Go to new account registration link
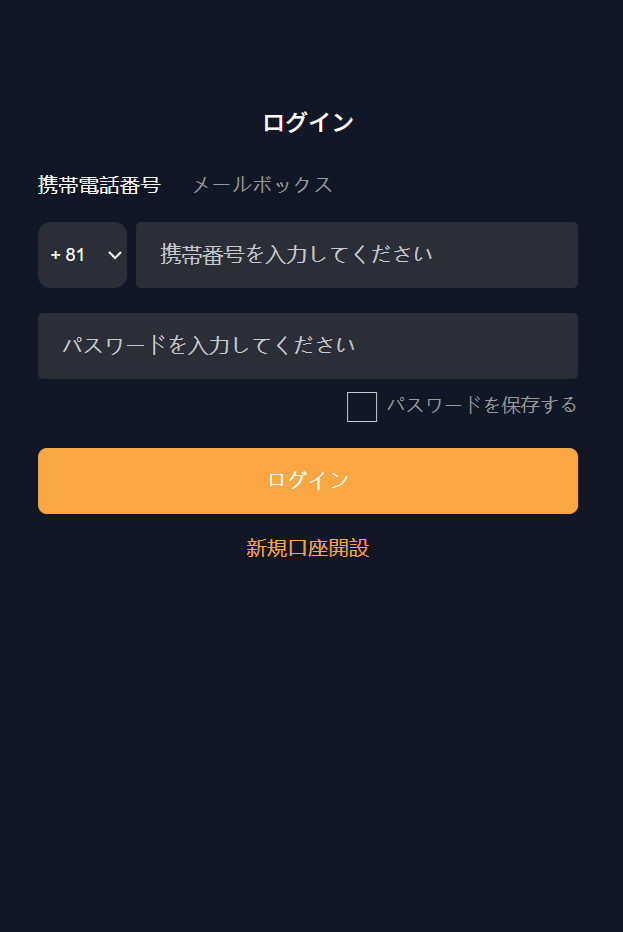 tap(308, 548)
